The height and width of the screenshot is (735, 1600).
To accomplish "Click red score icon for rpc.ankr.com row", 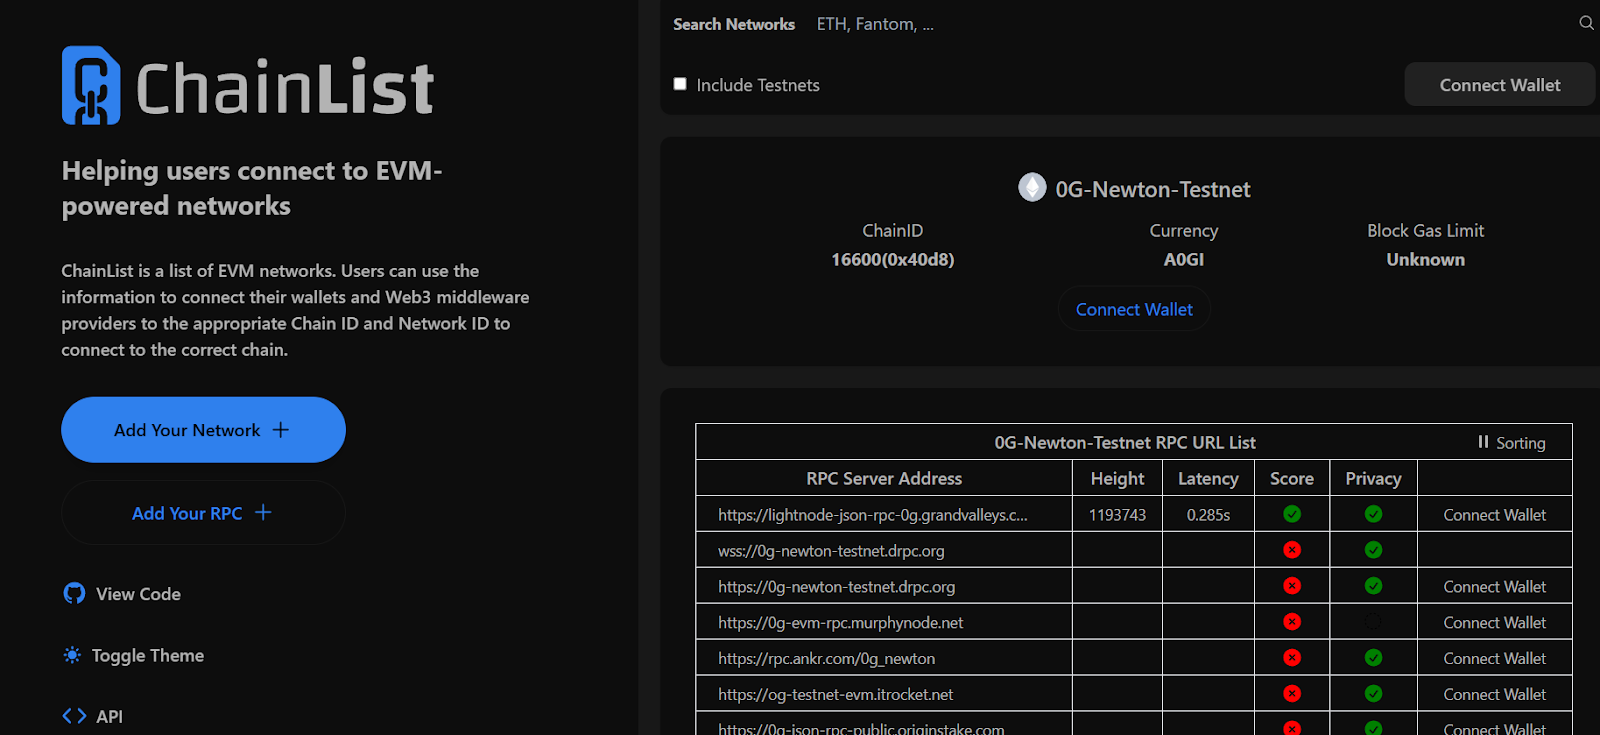I will [1292, 658].
